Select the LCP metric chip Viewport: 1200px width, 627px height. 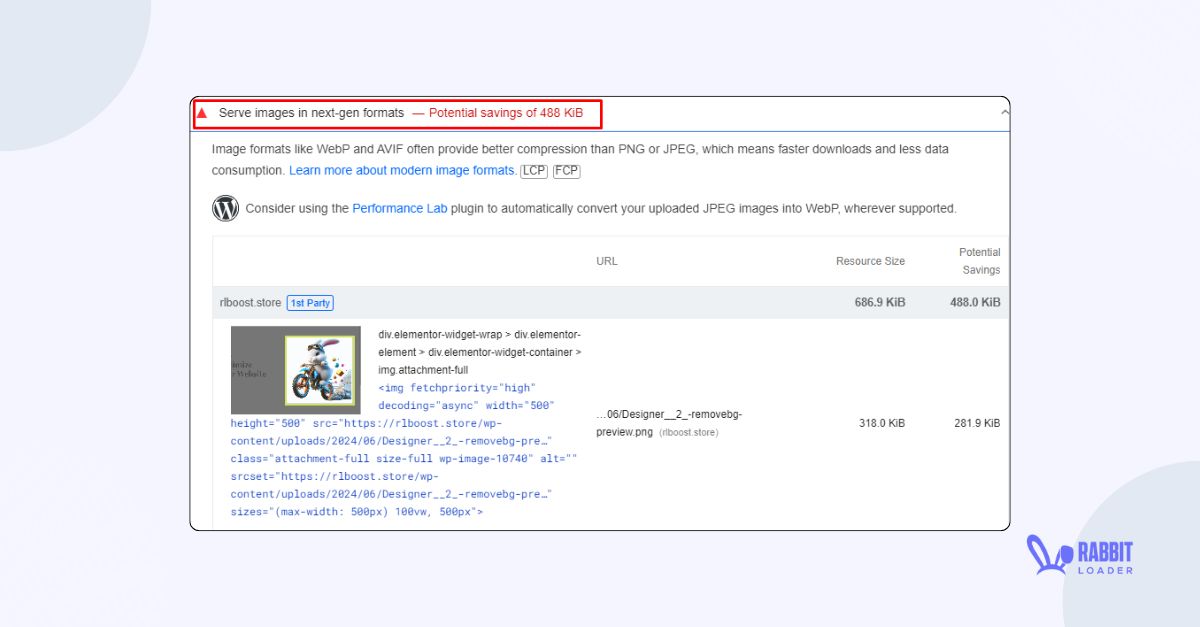pyautogui.click(x=533, y=171)
